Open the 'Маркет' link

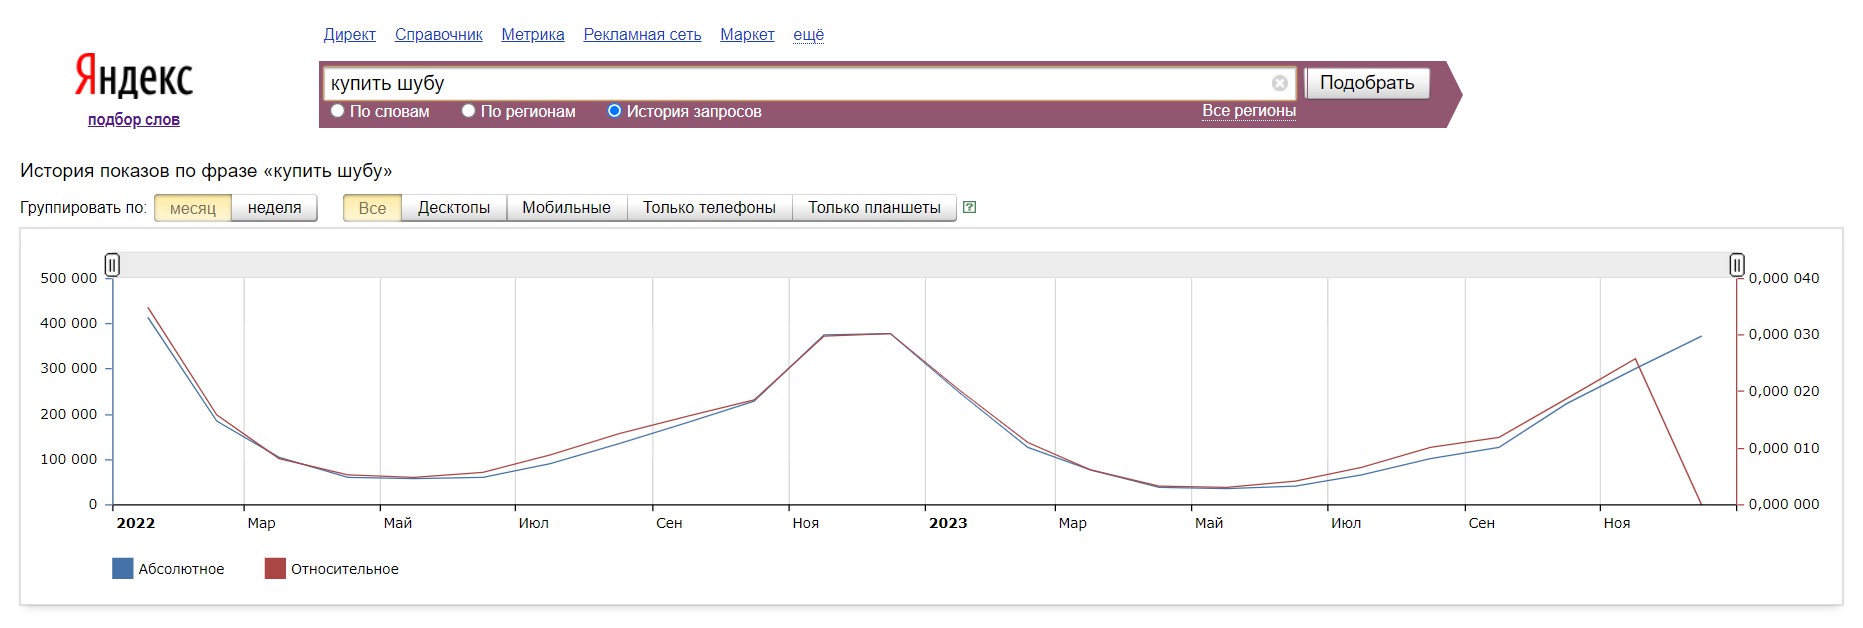click(x=747, y=34)
